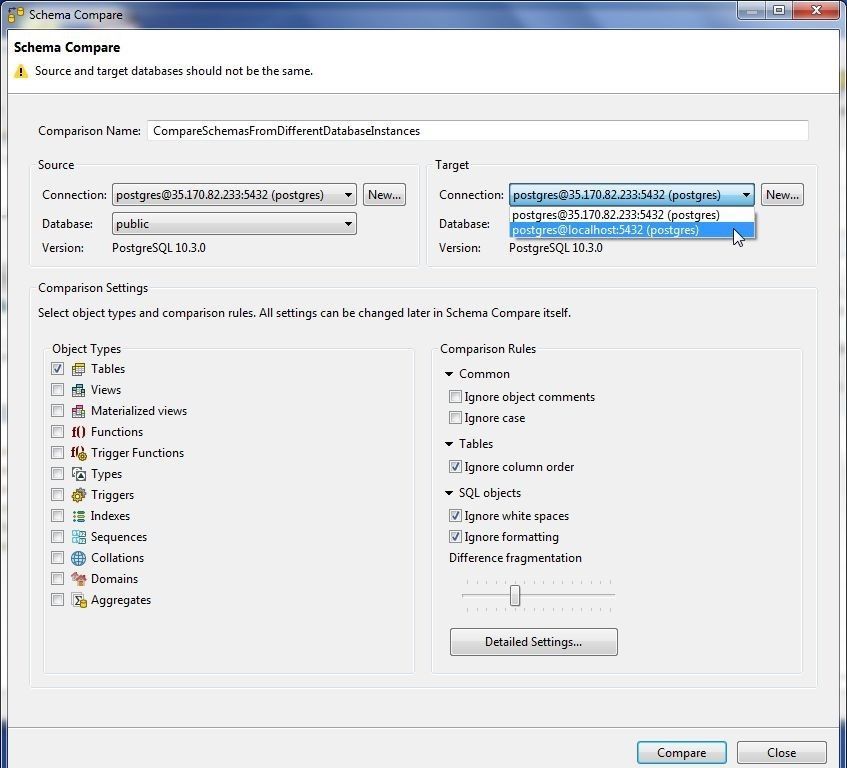Enable Ignore object comments

click(x=455, y=397)
